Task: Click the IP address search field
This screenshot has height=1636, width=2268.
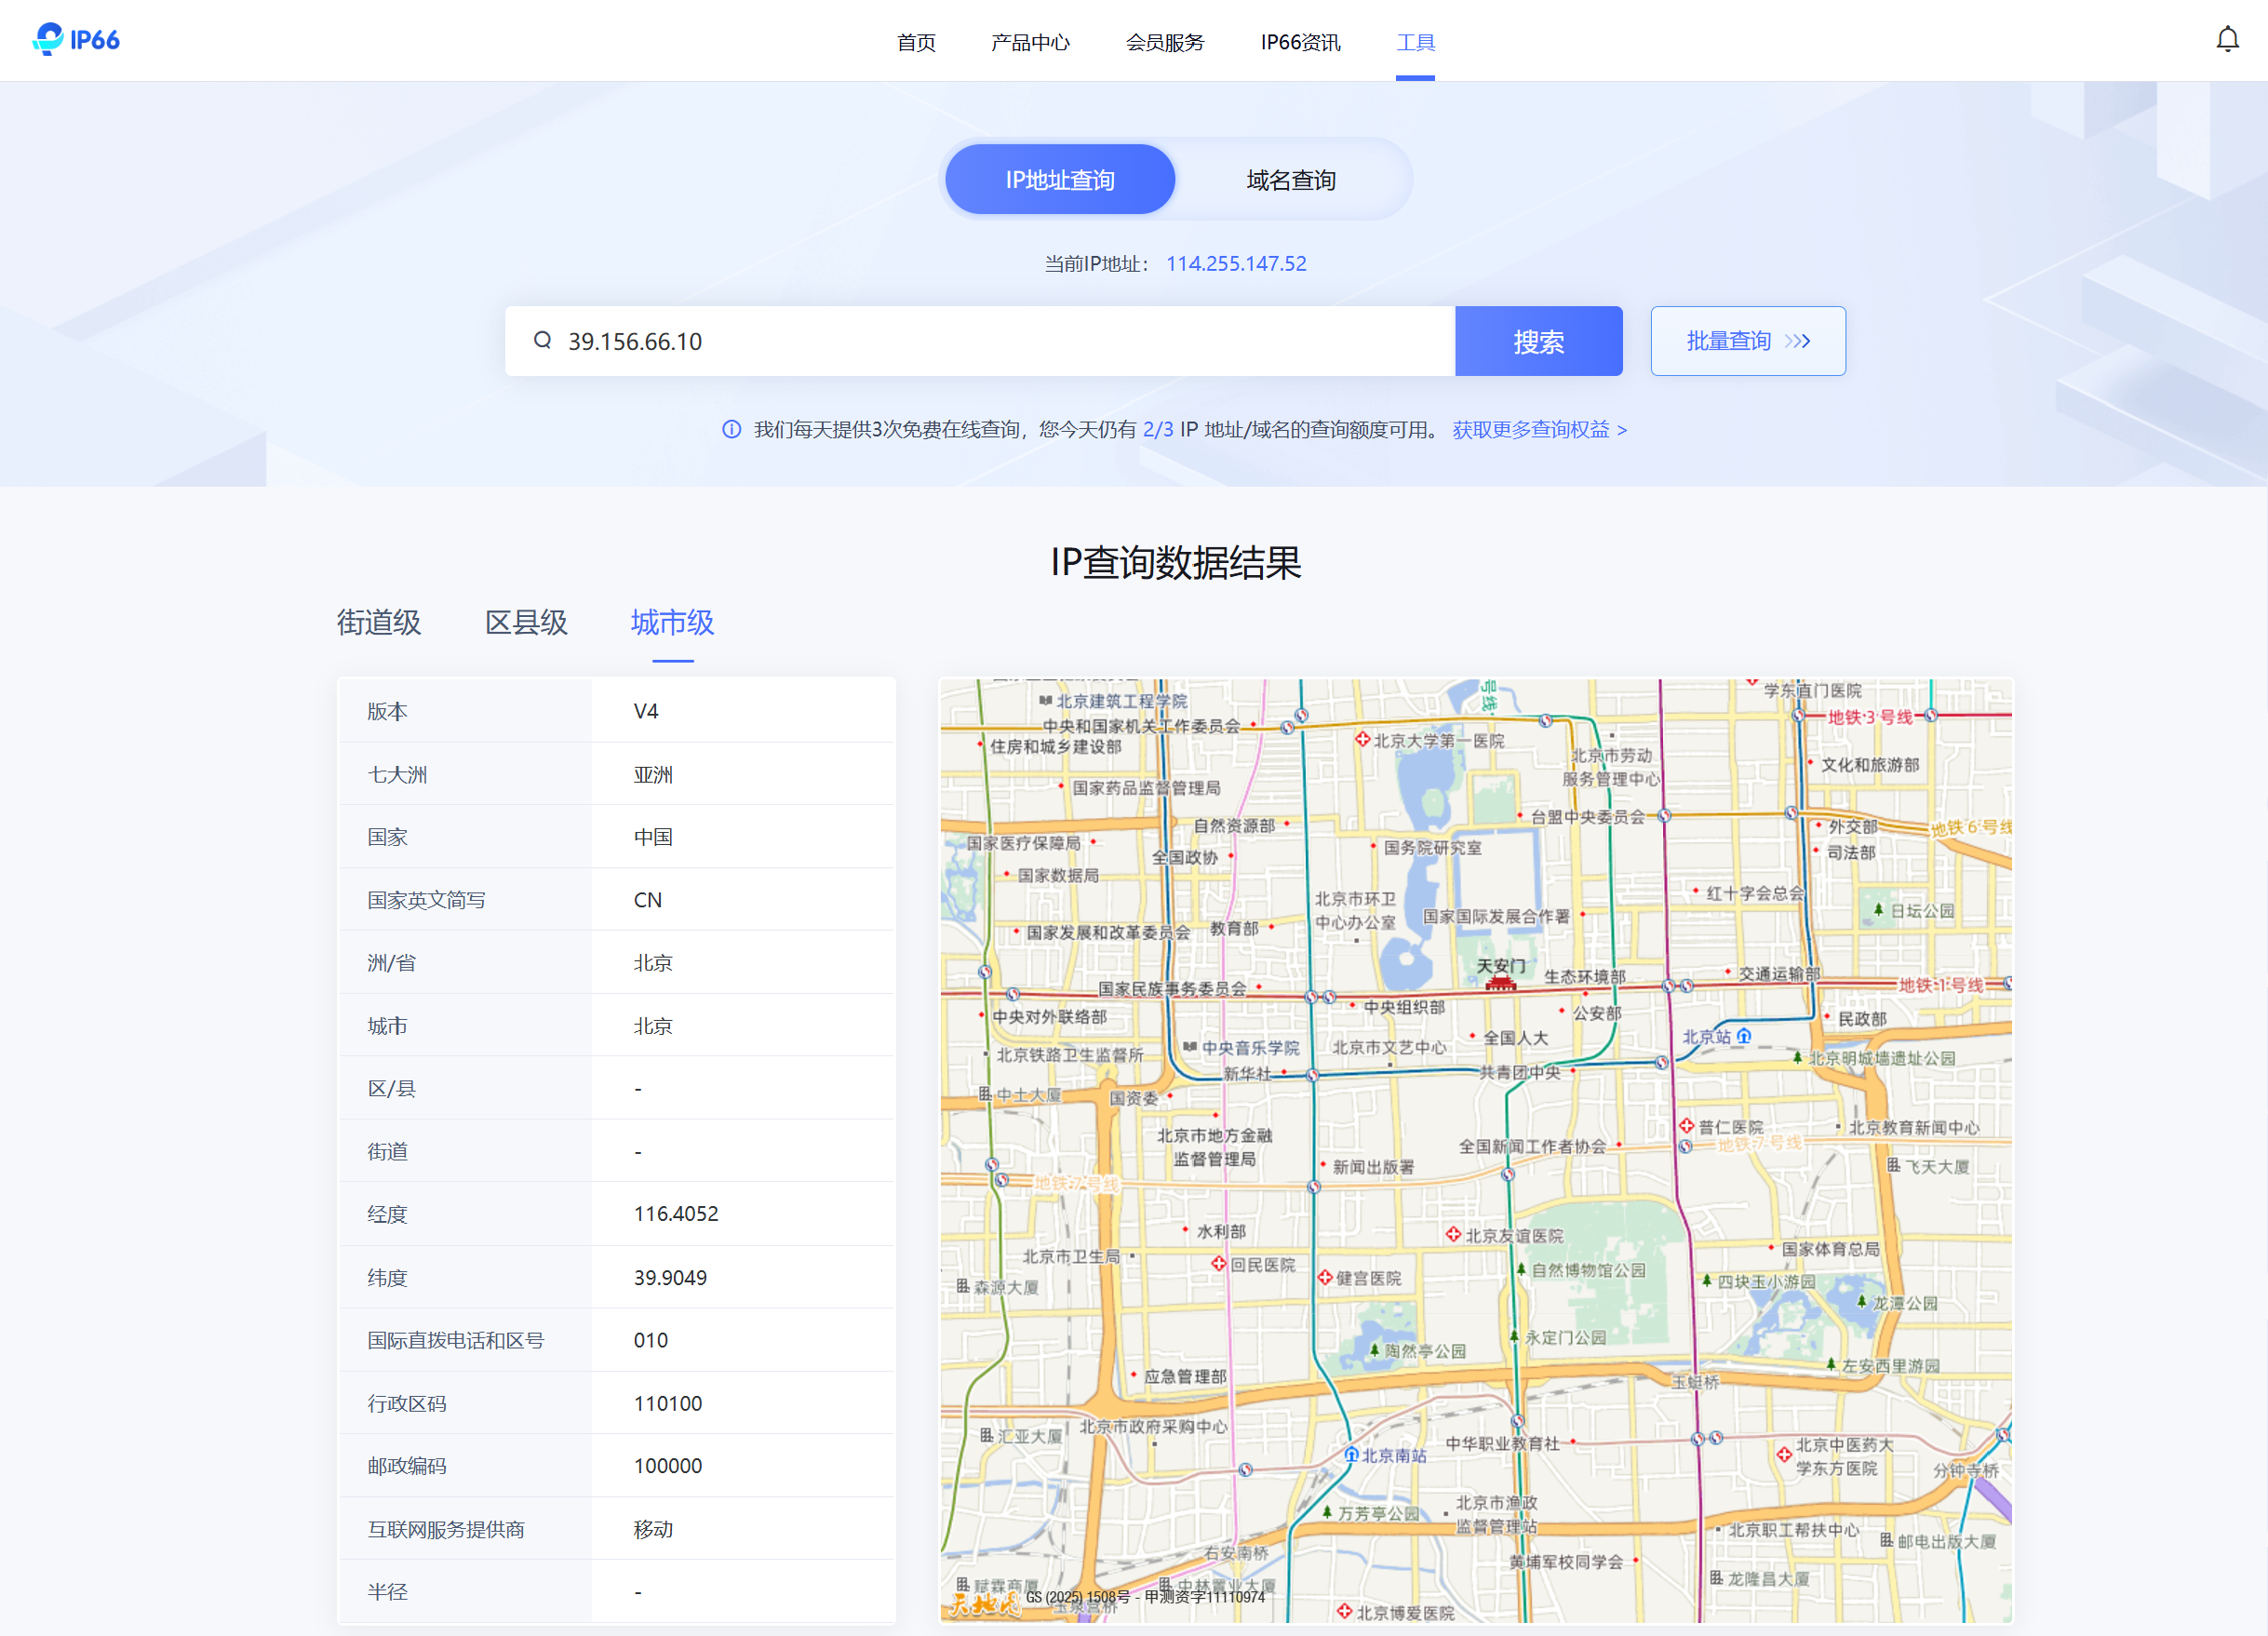Action: (1000, 341)
